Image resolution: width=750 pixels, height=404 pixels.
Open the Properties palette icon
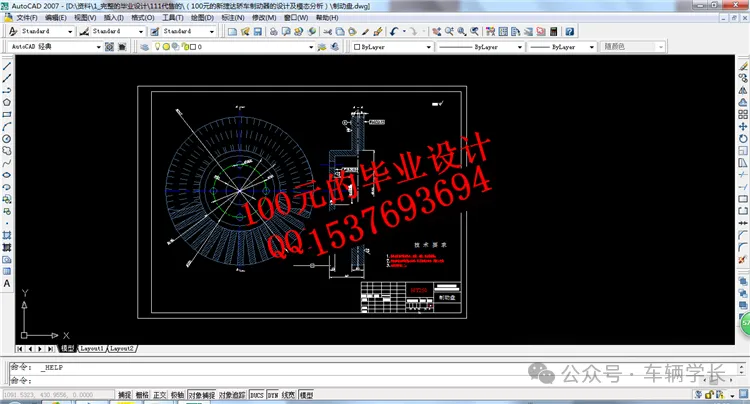pyautogui.click(x=491, y=32)
